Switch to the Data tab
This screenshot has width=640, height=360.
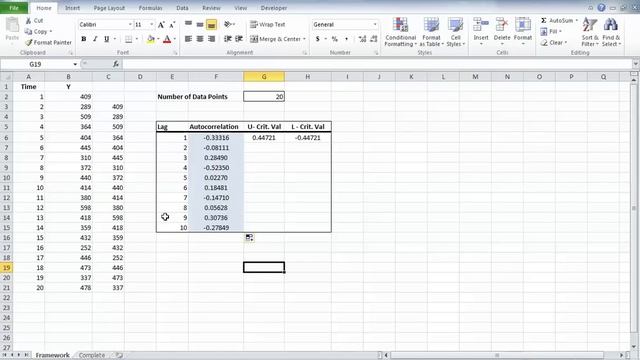click(182, 8)
